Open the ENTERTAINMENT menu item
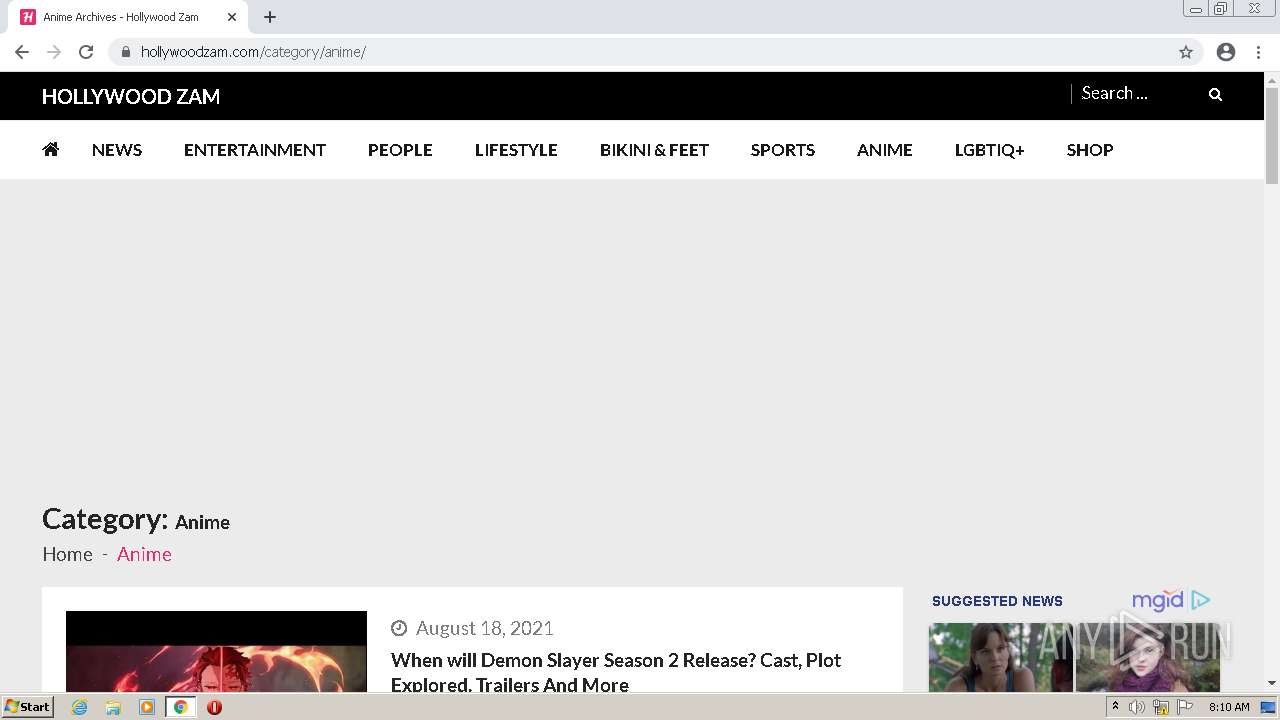The height and width of the screenshot is (720, 1280). click(255, 150)
